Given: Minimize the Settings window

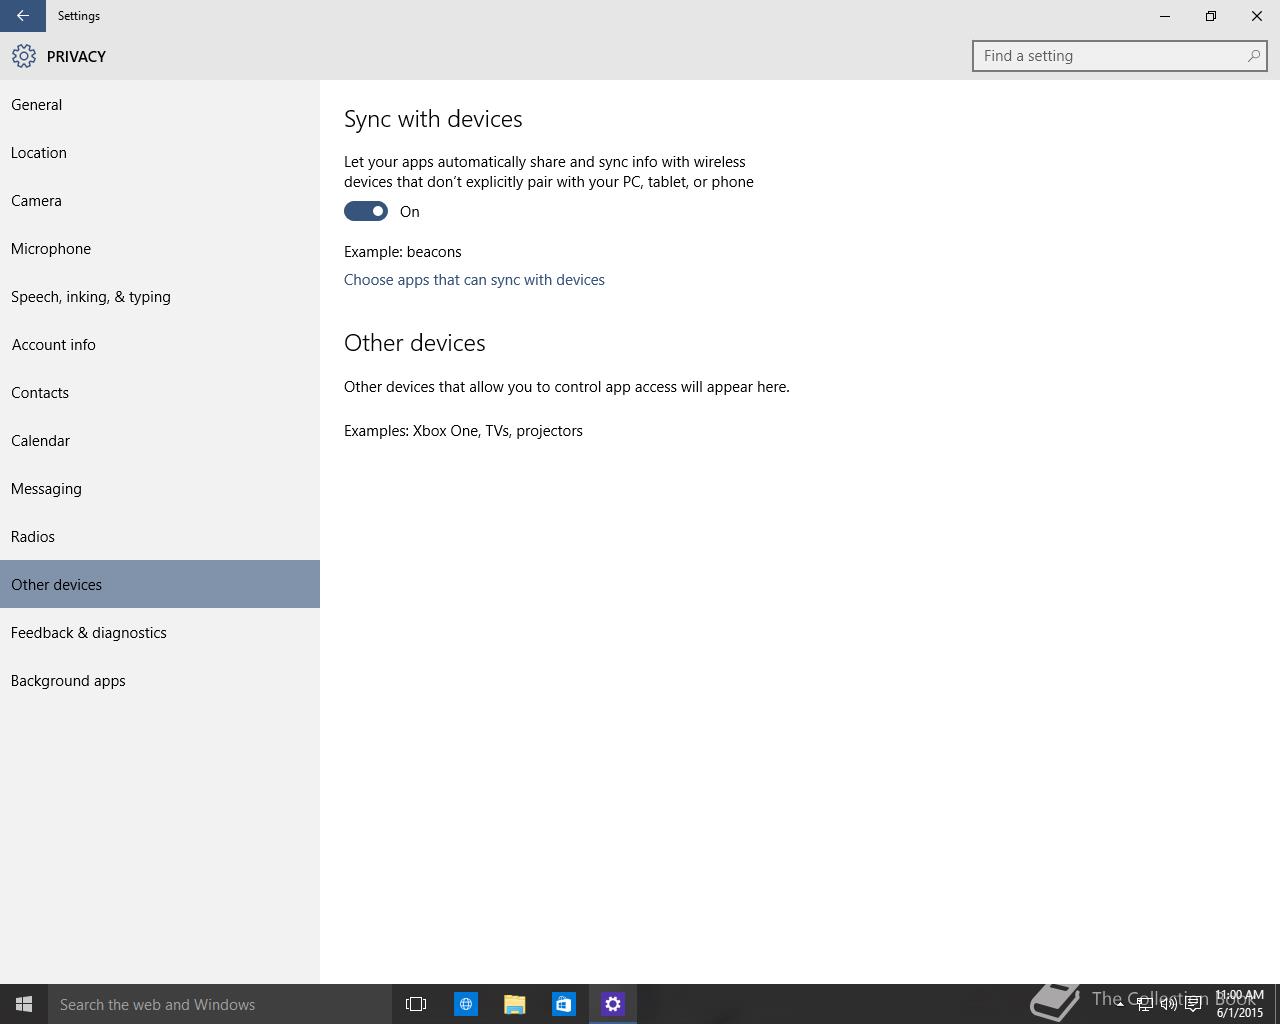Looking at the screenshot, I should 1165,16.
